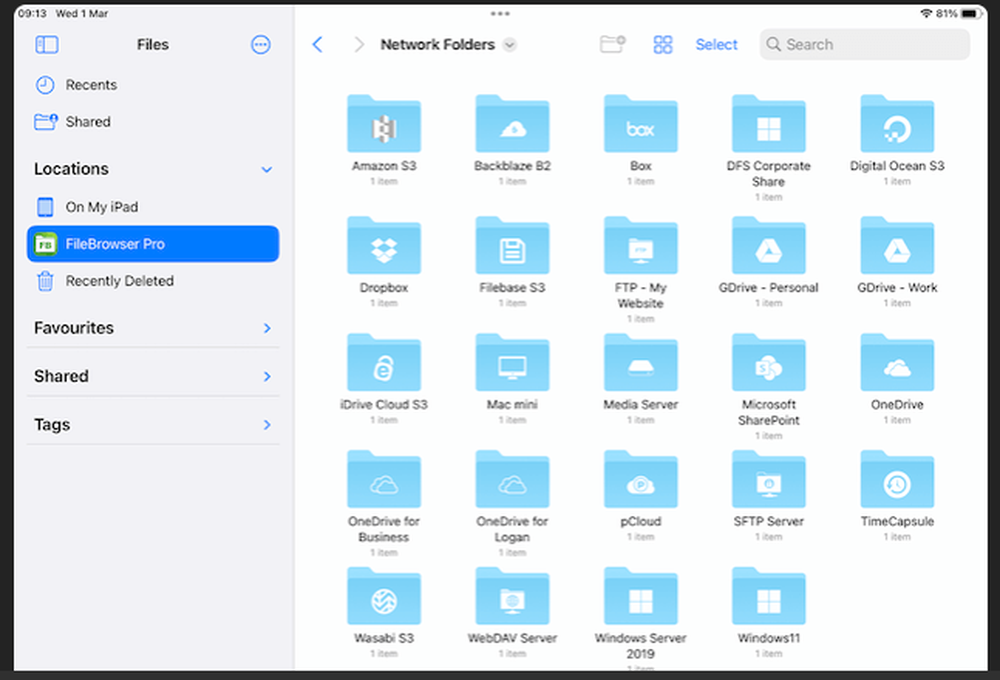The width and height of the screenshot is (1000, 680).
Task: Open the pCloud folder
Action: click(640, 480)
